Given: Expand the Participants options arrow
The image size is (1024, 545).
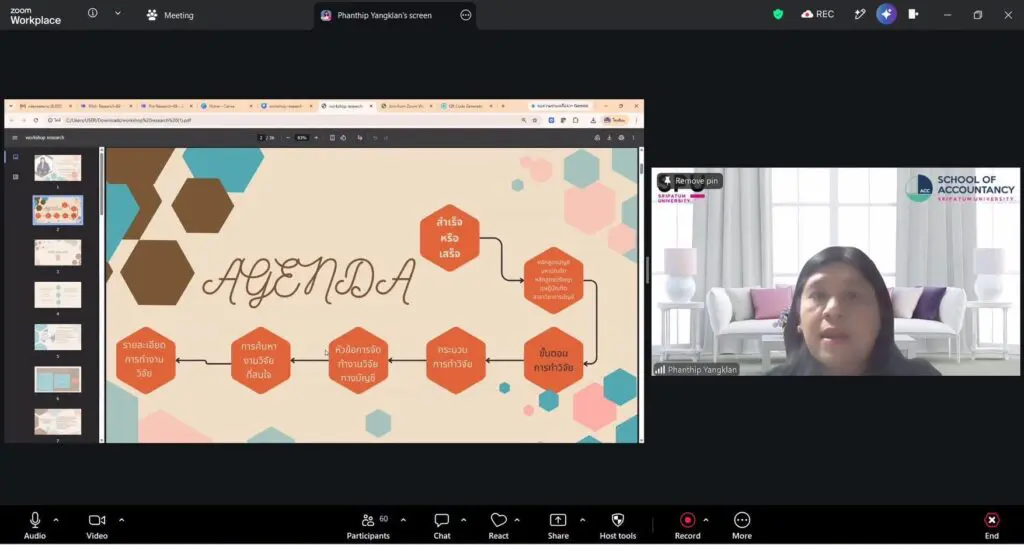Looking at the screenshot, I should (x=403, y=520).
